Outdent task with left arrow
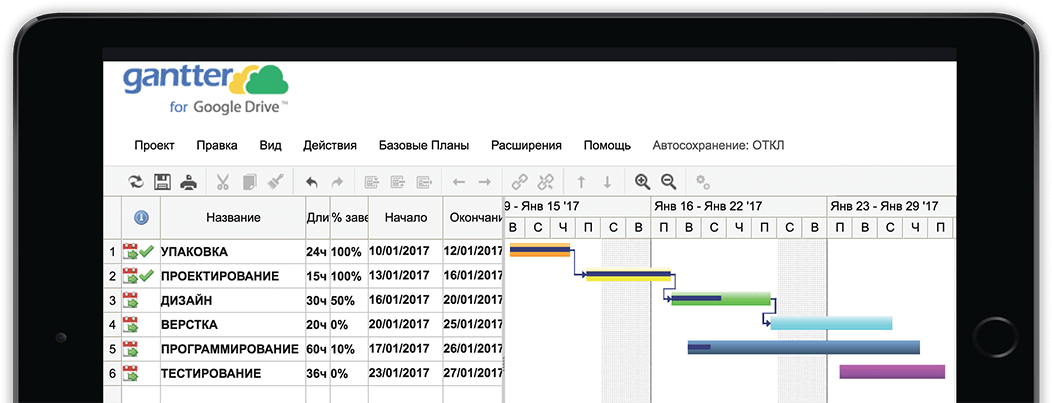 point(459,182)
